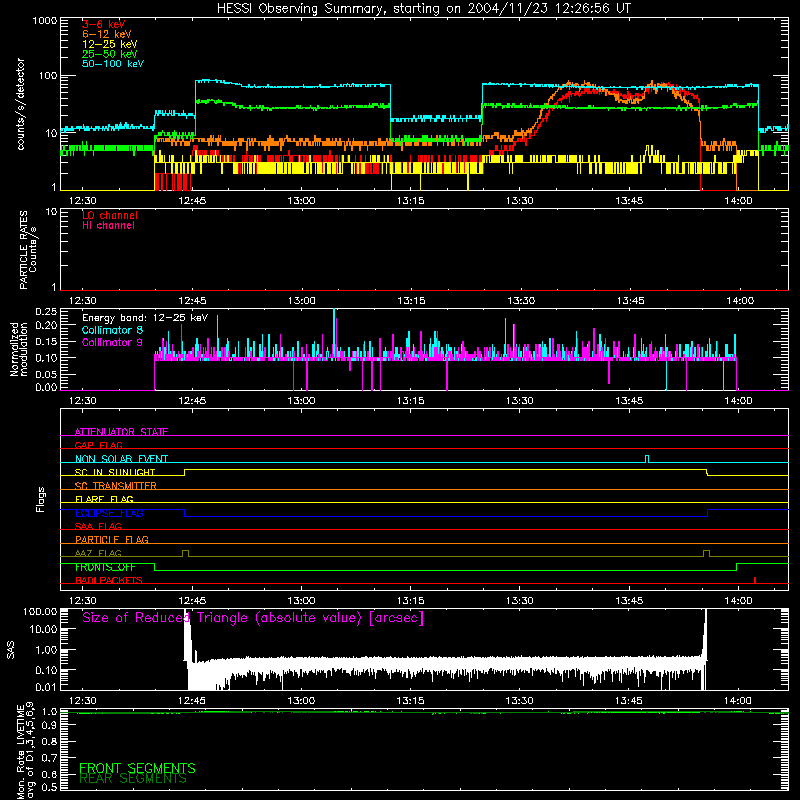Click the ATTENUATOR STATE flag label
800x800 pixels.
[x=121, y=432]
